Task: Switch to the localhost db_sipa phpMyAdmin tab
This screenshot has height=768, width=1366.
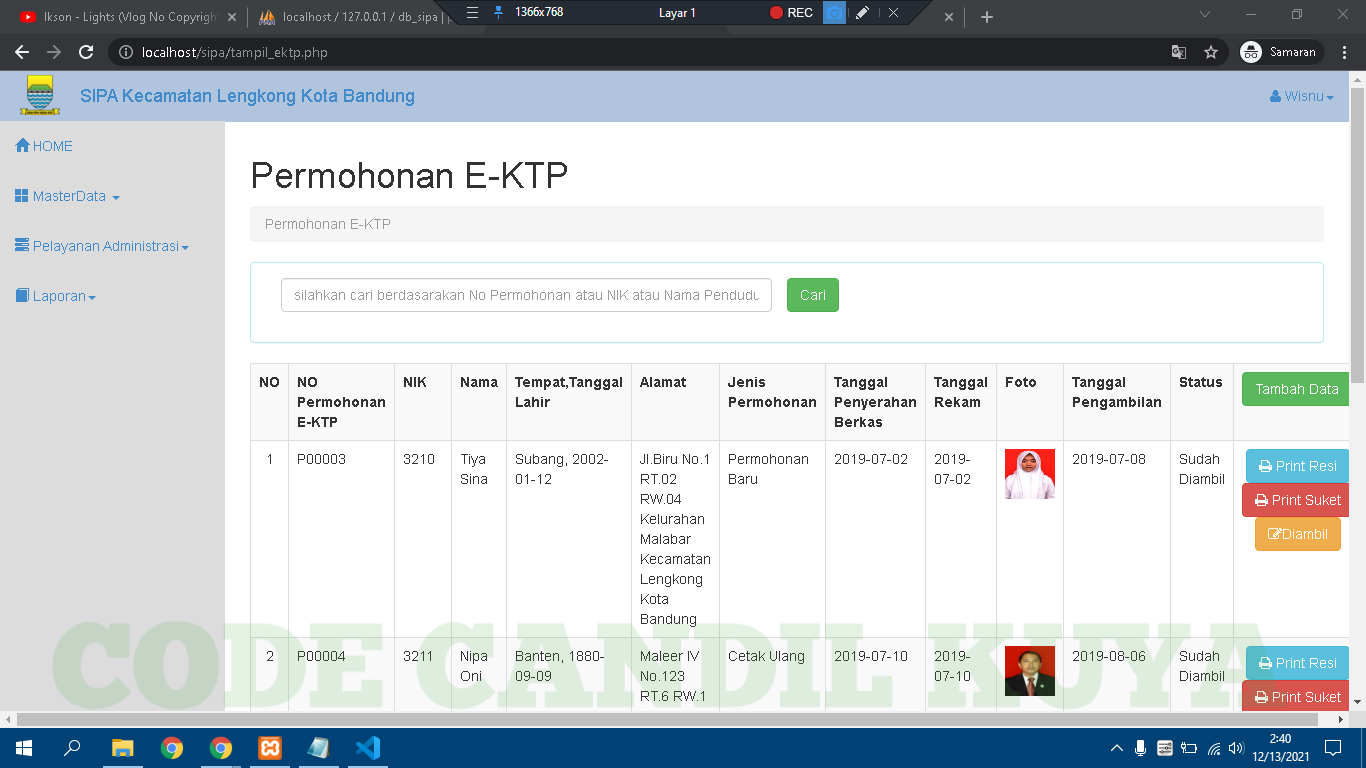Action: [355, 17]
